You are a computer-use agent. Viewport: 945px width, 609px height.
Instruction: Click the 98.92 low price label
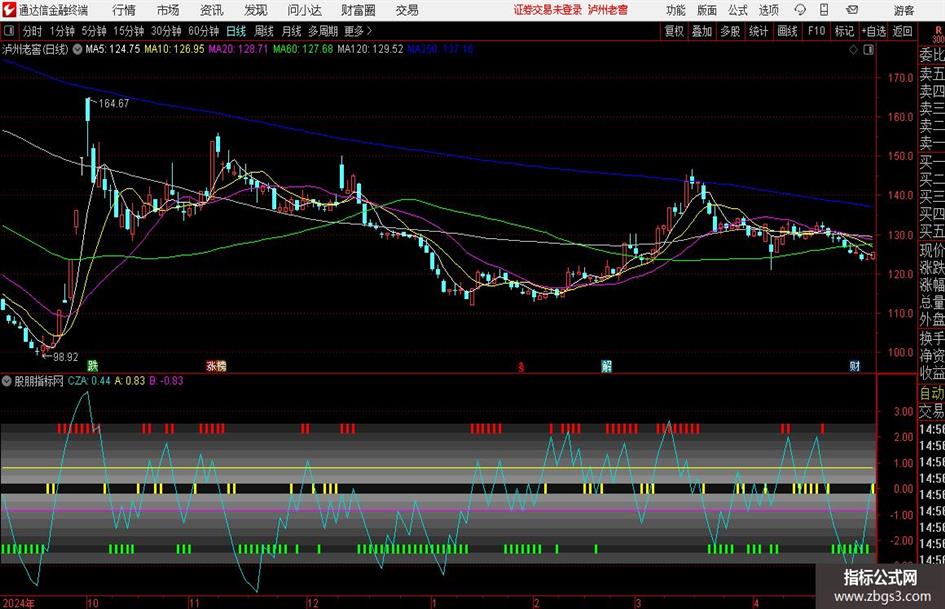(x=66, y=357)
